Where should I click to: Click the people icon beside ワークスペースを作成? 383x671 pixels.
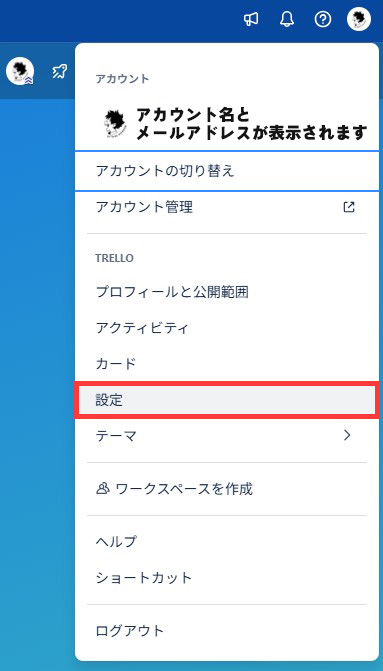click(102, 488)
